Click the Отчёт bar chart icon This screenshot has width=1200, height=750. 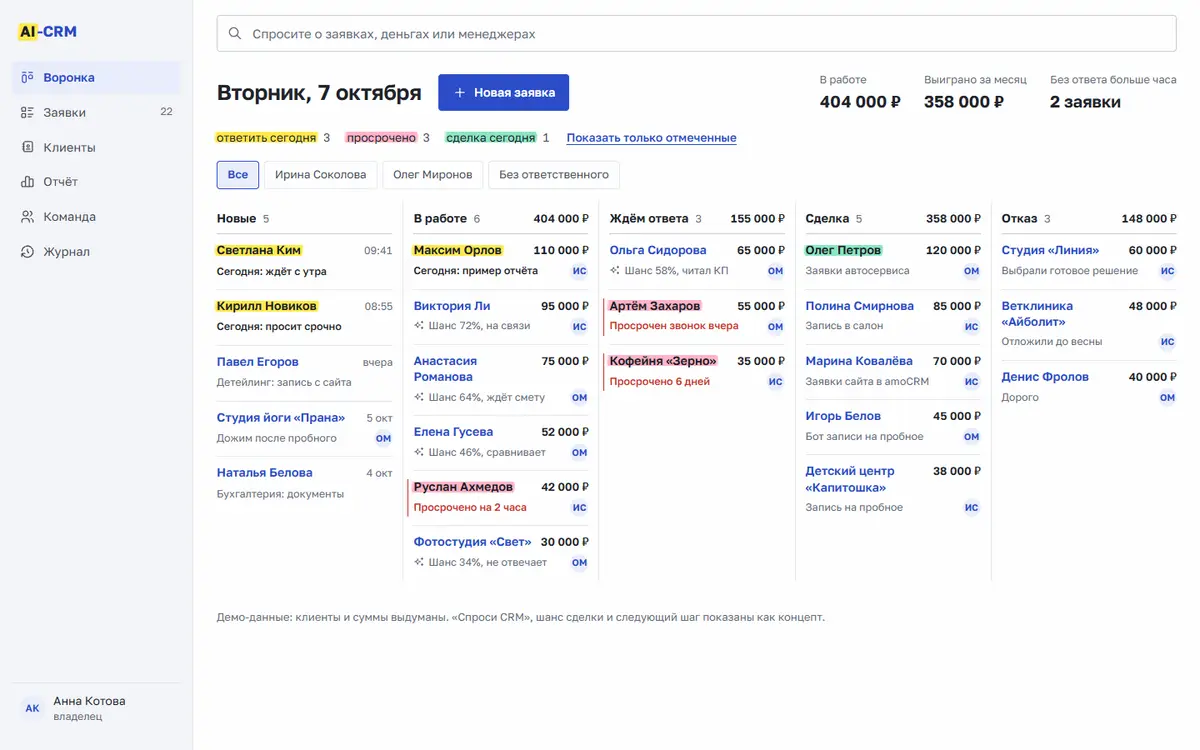click(28, 182)
